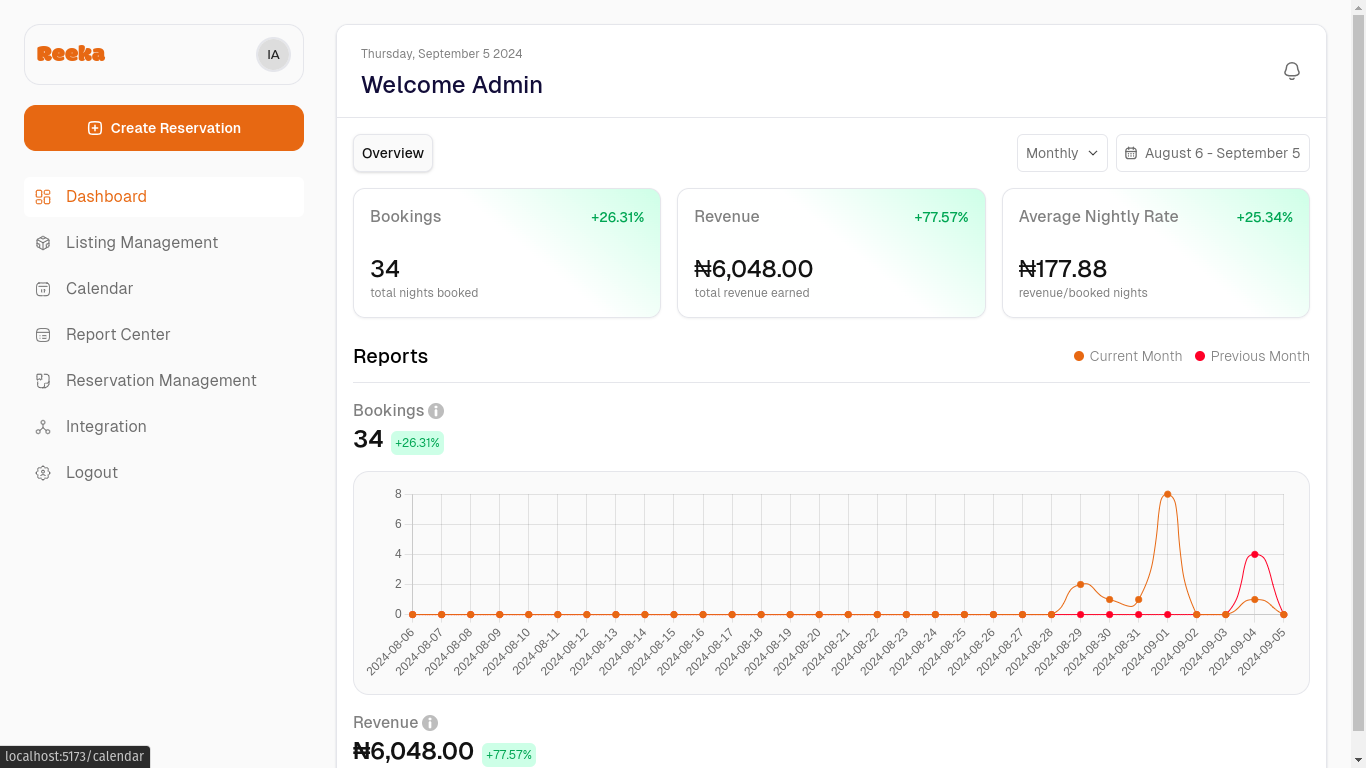
Task: Click the Bookings info icon
Action: click(436, 411)
